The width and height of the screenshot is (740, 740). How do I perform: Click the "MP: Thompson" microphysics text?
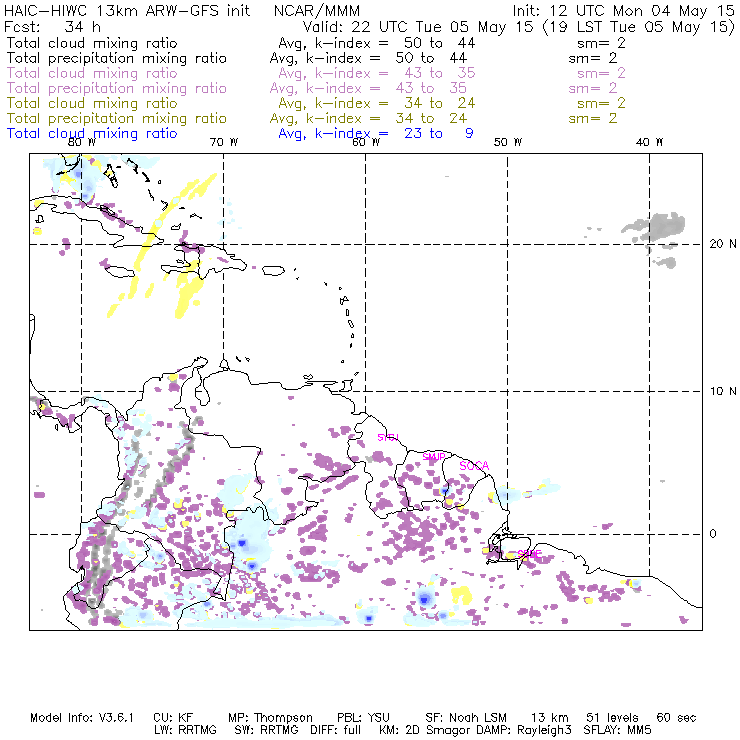270,718
